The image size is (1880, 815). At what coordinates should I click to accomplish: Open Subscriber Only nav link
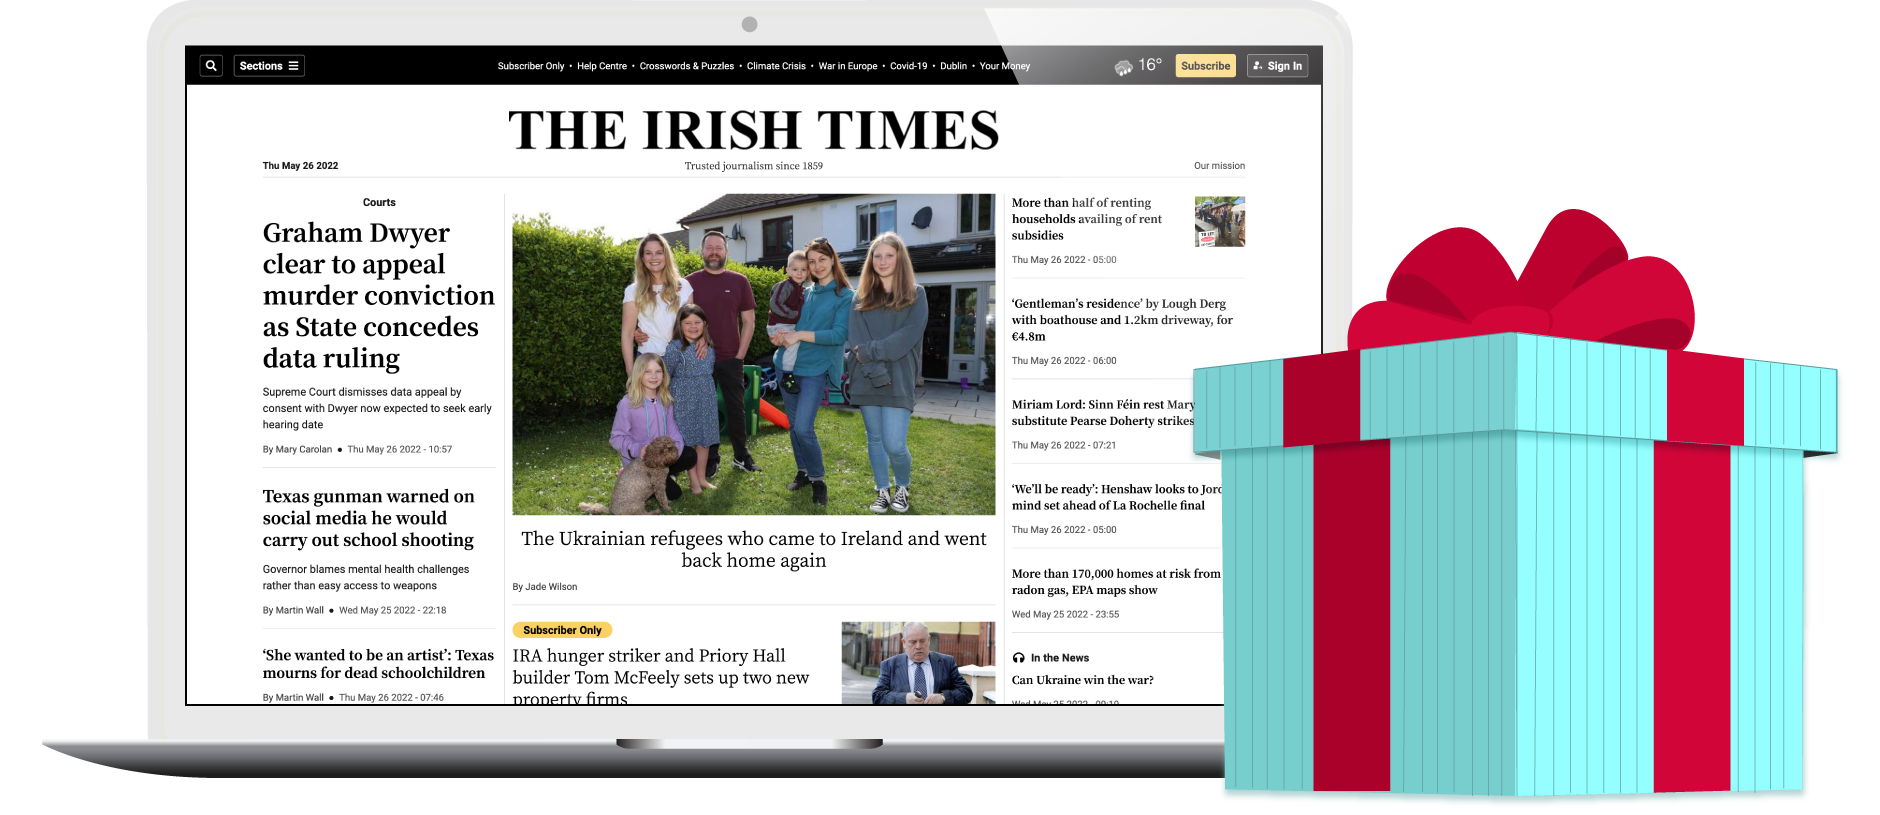[531, 66]
